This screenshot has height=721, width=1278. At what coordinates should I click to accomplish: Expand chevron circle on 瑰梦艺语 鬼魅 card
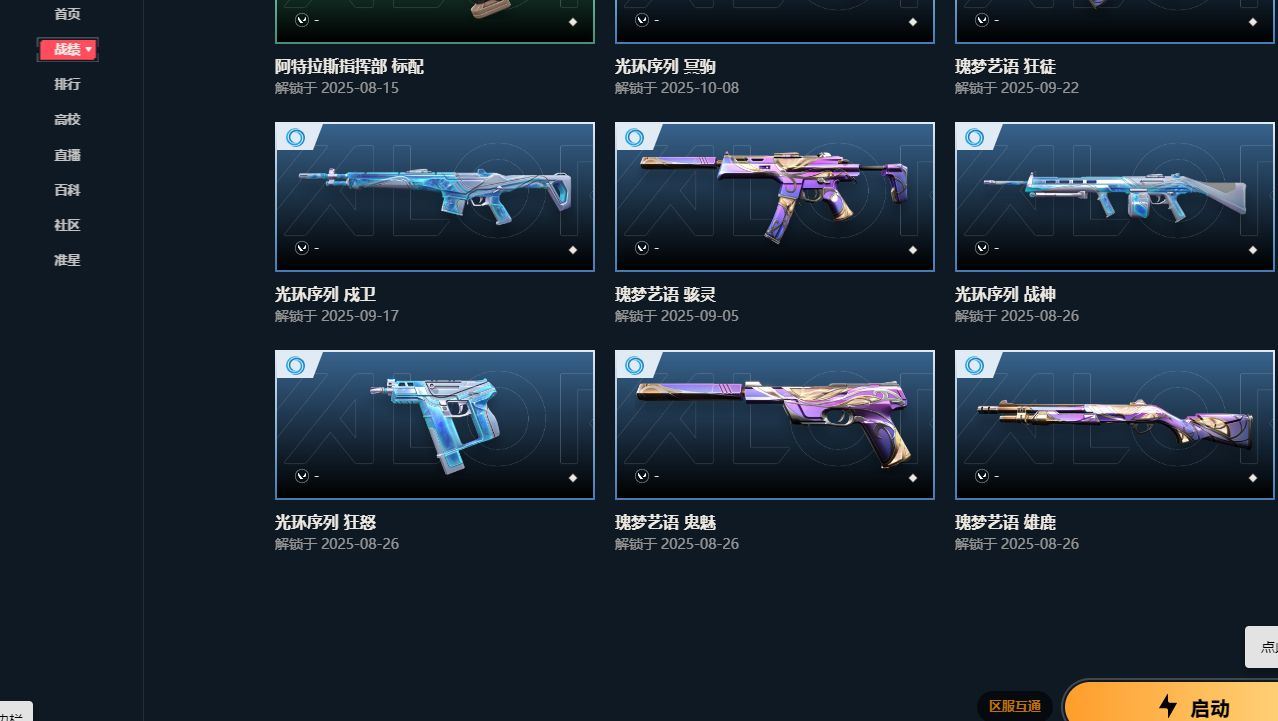tap(642, 476)
